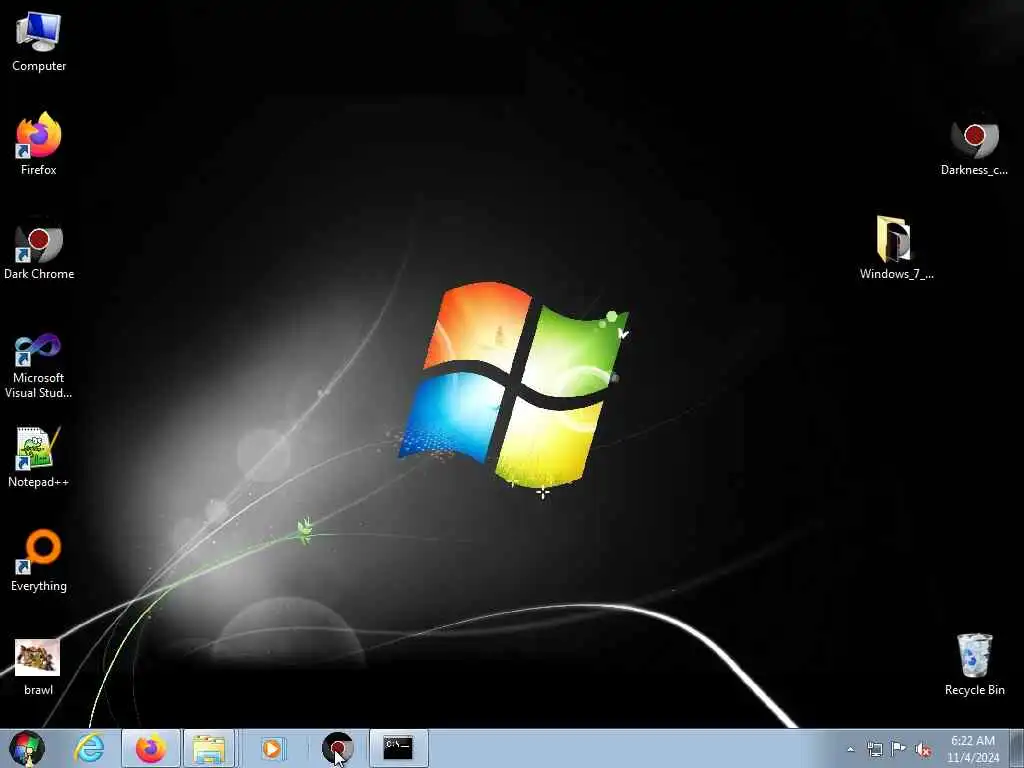Image resolution: width=1024 pixels, height=768 pixels.
Task: Select the brawl image file
Action: pyautogui.click(x=39, y=667)
